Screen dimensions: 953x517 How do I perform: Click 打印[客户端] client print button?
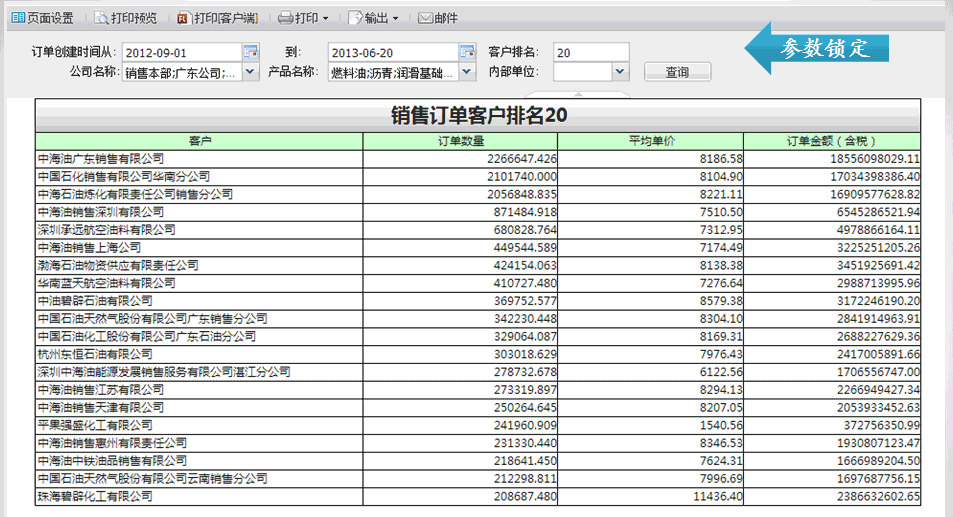[217, 18]
